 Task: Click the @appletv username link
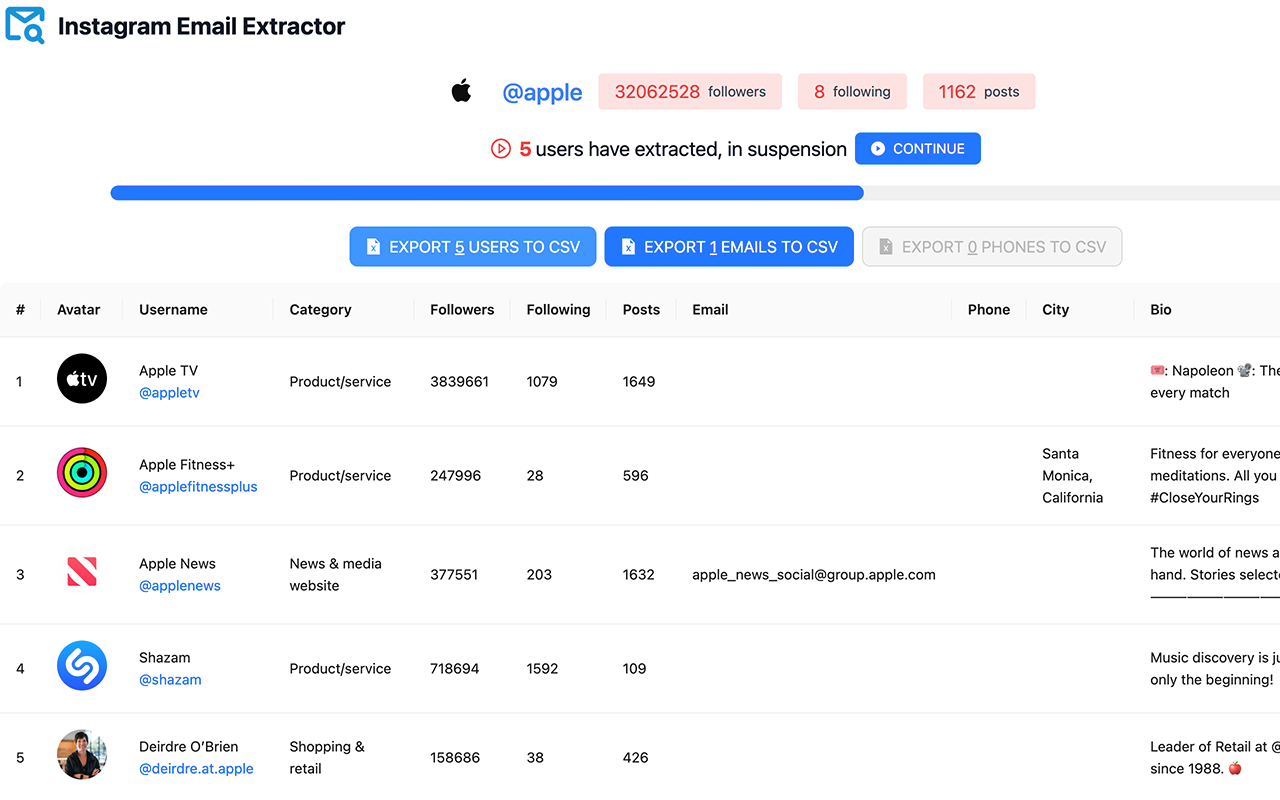click(169, 392)
